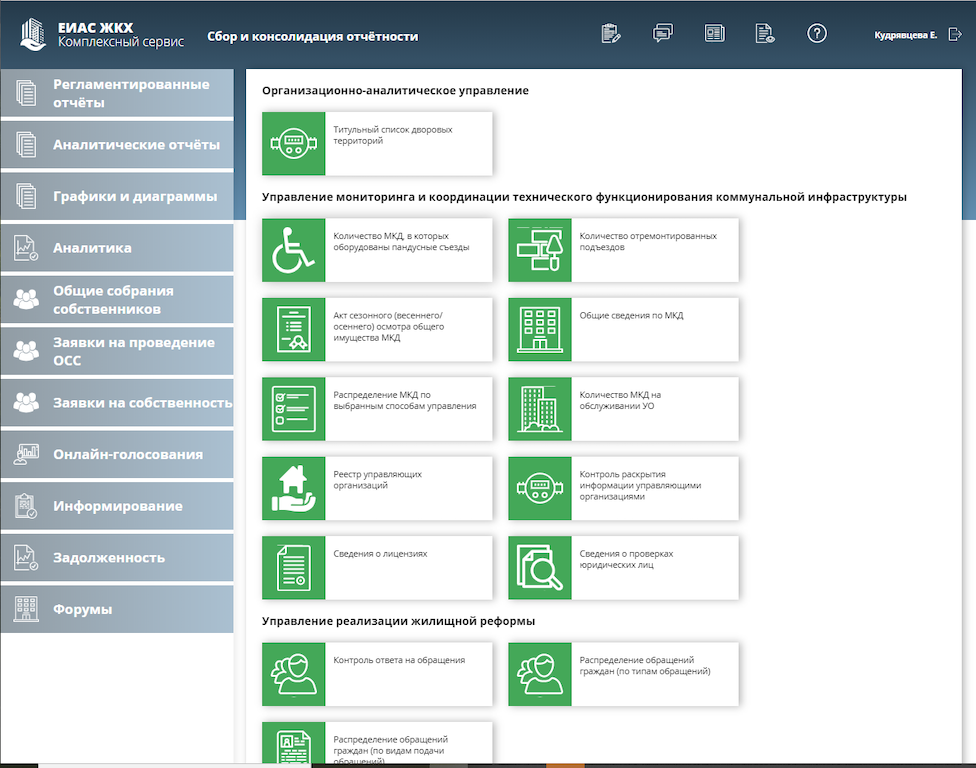
Task: Click the clipboard with pencil header icon
Action: pos(611,33)
